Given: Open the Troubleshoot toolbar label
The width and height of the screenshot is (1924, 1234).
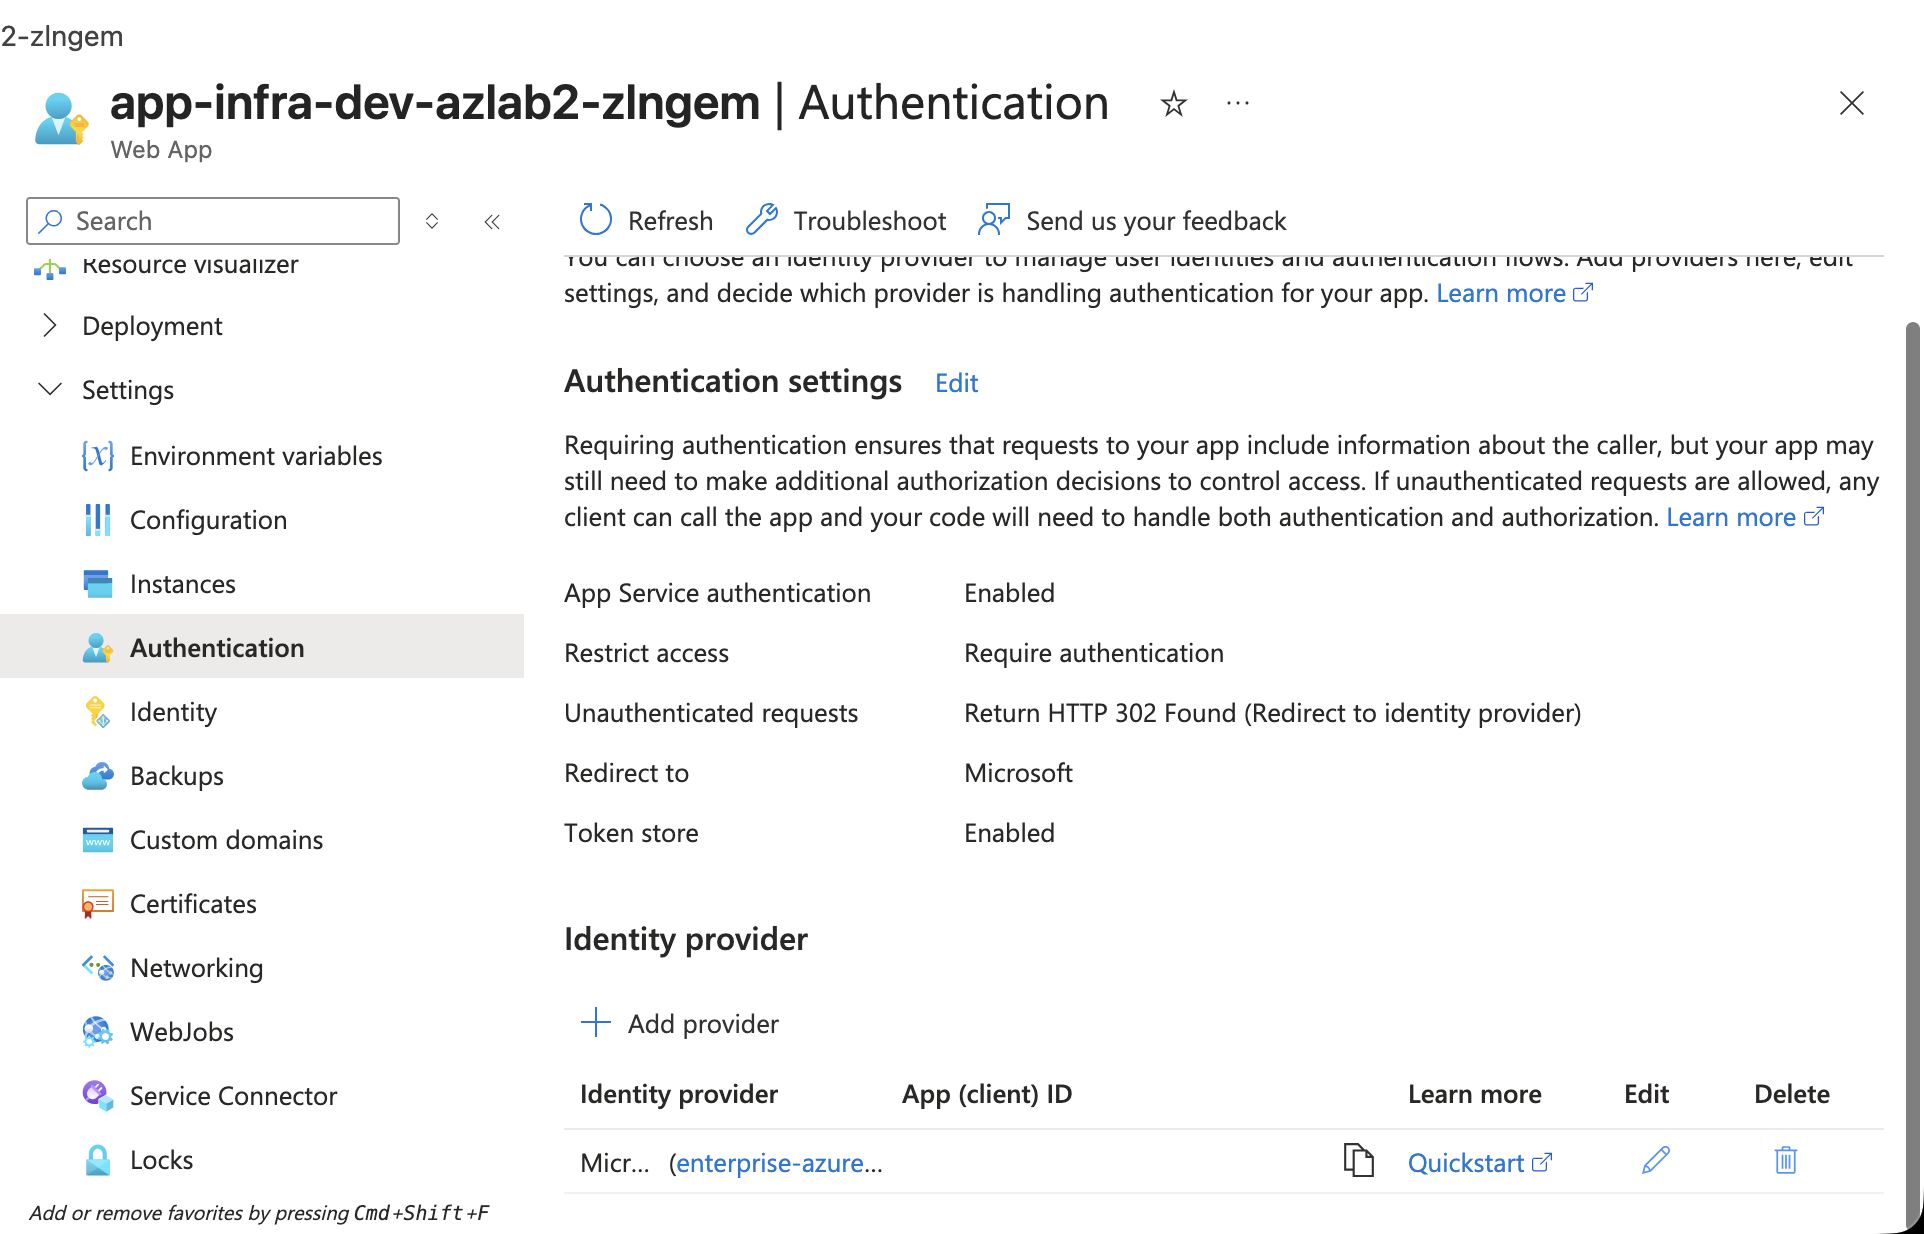Looking at the screenshot, I should (x=869, y=221).
